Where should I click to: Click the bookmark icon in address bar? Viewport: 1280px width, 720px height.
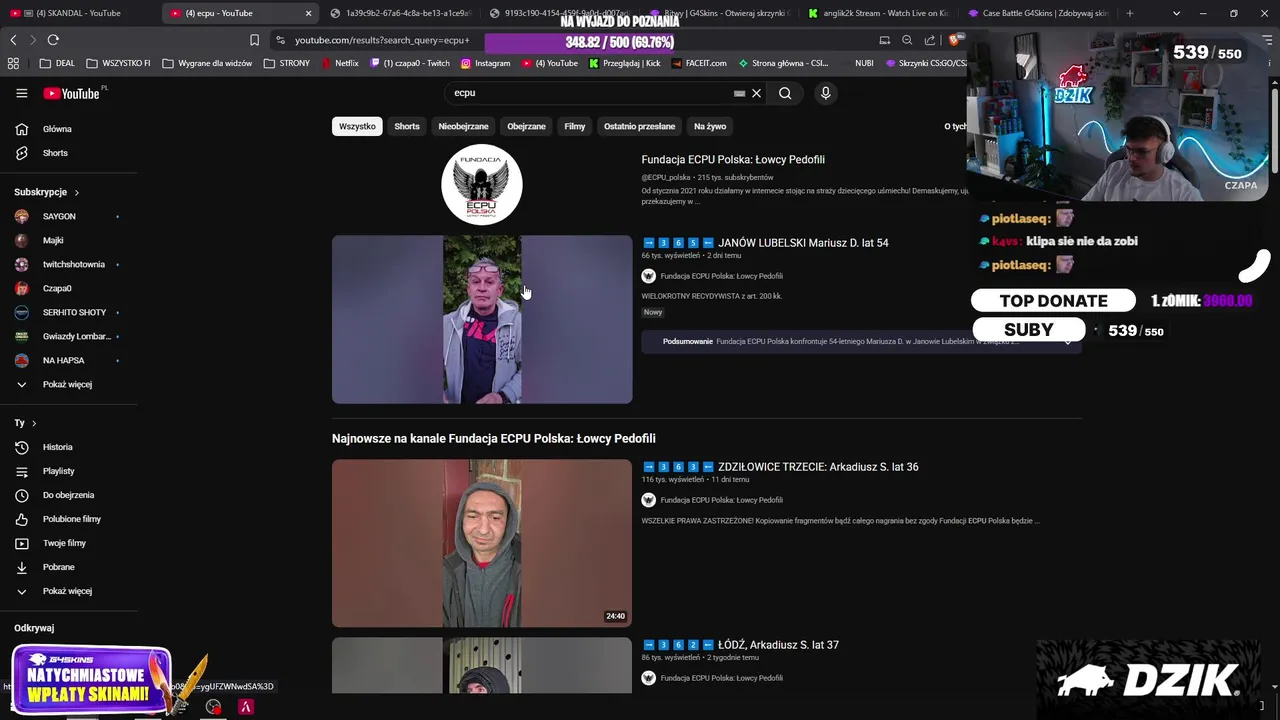(x=254, y=40)
